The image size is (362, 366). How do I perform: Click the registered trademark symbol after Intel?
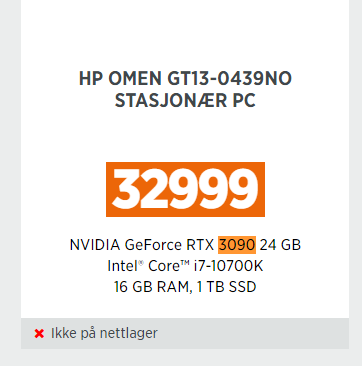tap(141, 263)
